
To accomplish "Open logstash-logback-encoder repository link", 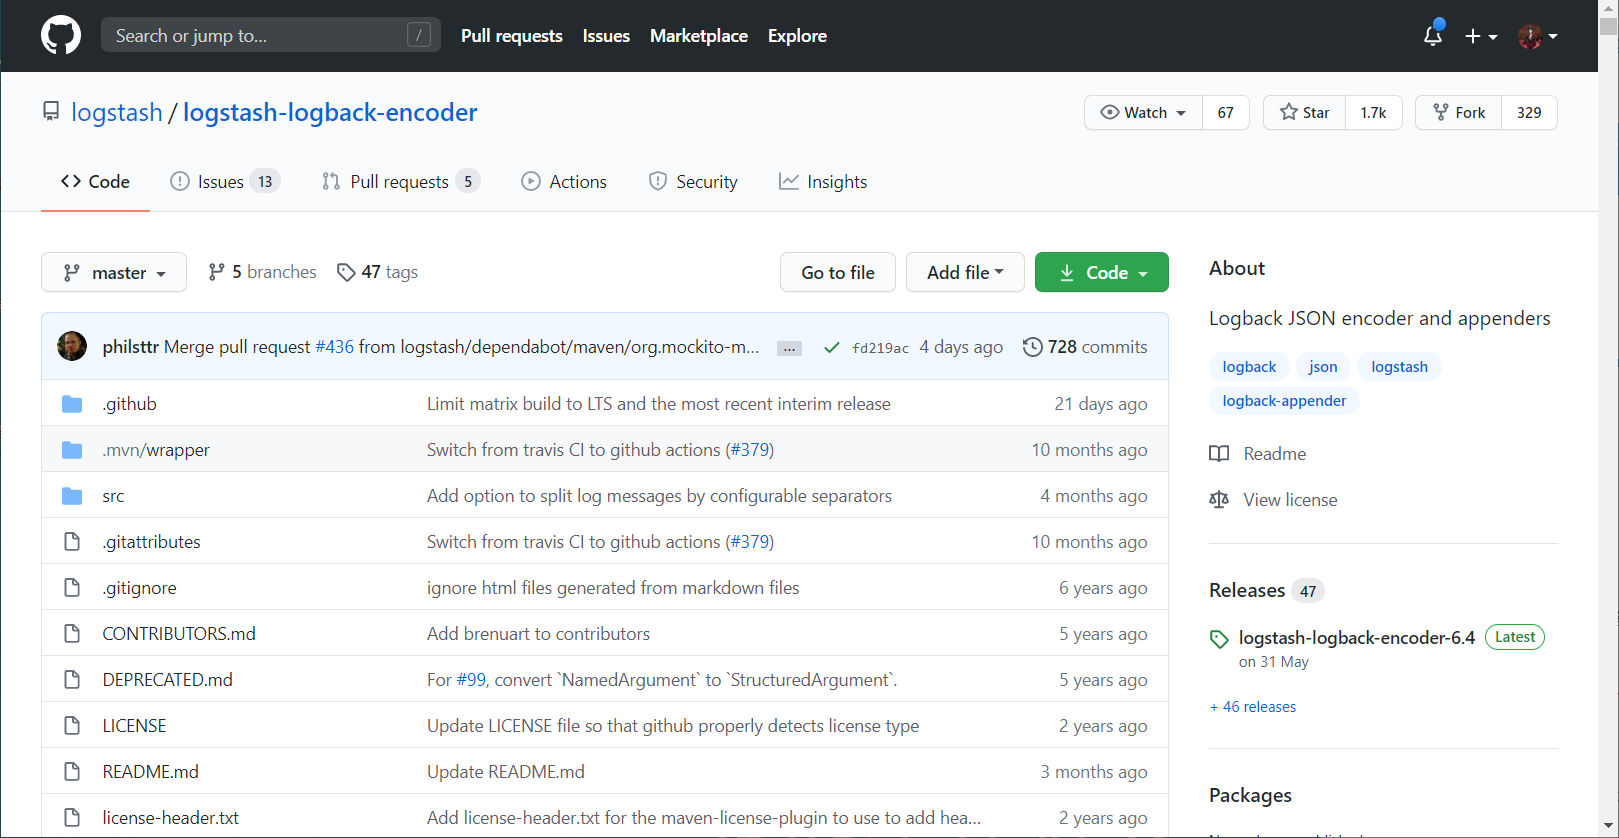I will [330, 112].
